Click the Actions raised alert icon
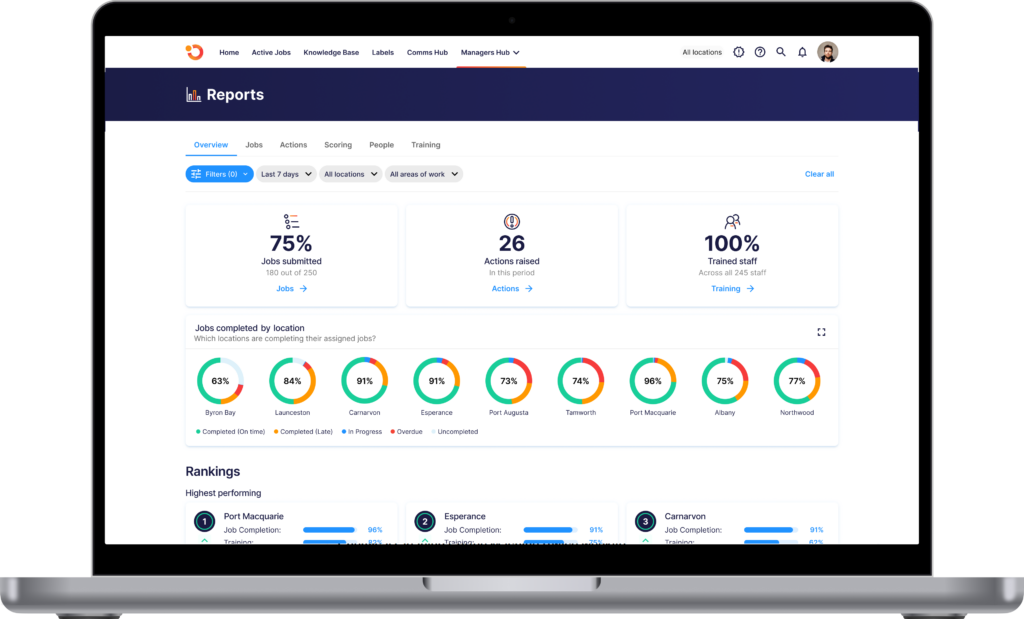 [x=512, y=222]
